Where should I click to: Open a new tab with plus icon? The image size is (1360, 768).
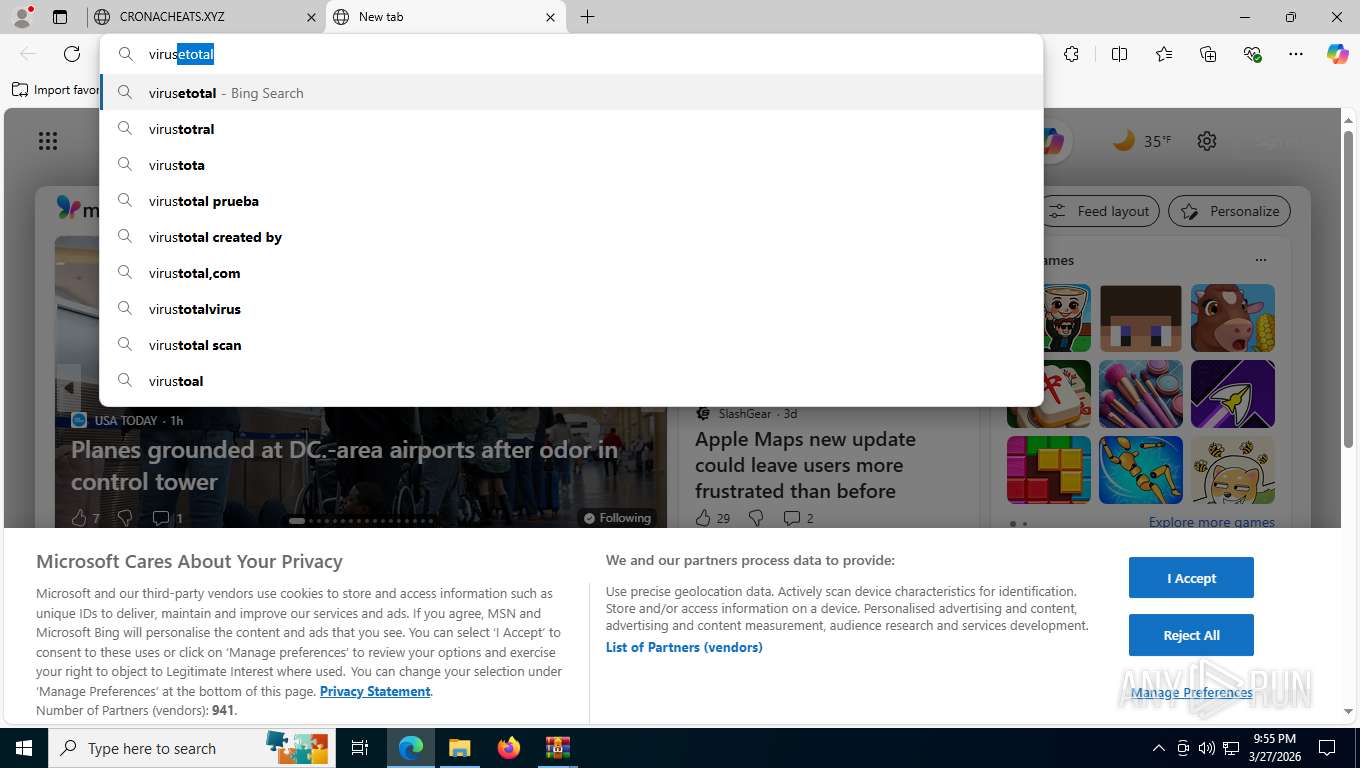(x=587, y=16)
